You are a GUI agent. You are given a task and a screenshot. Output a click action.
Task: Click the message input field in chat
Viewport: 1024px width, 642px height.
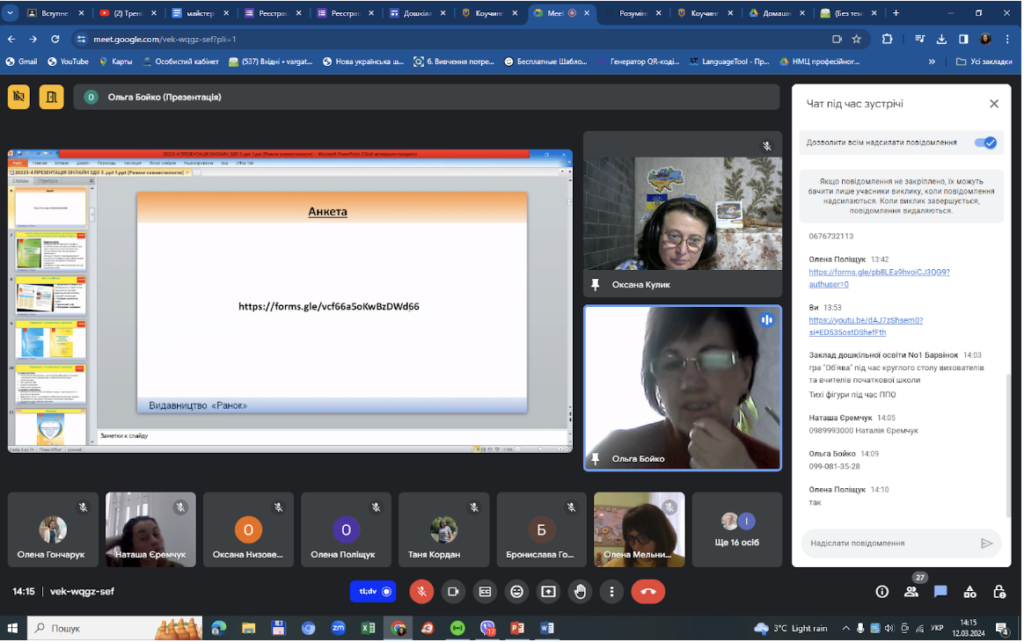click(889, 543)
